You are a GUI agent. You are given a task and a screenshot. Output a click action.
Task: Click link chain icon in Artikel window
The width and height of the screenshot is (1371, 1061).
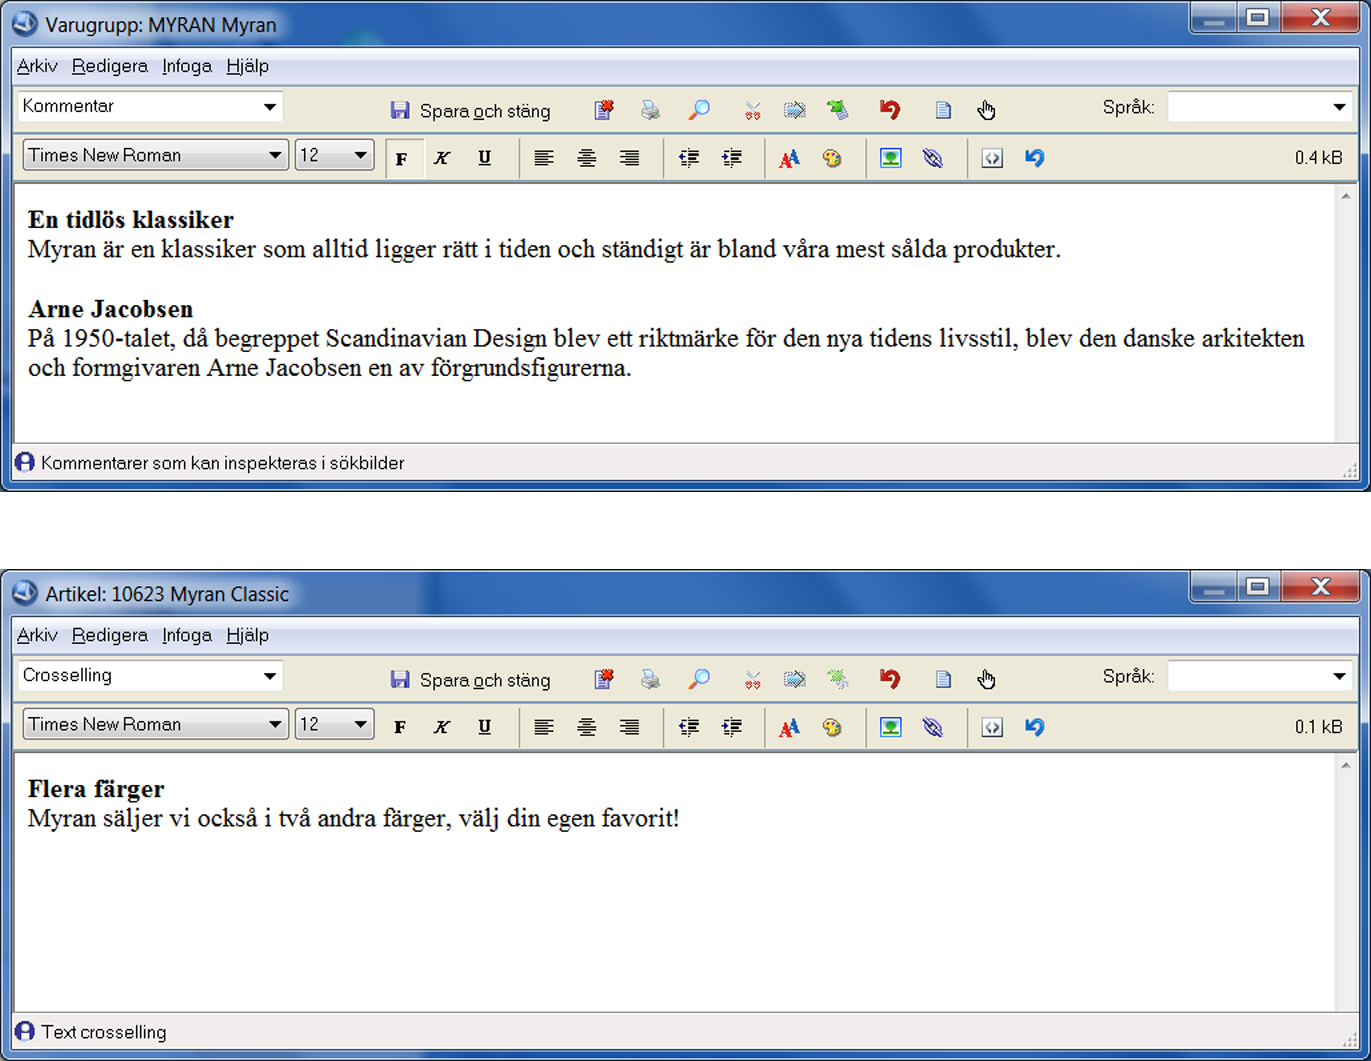pyautogui.click(x=933, y=727)
